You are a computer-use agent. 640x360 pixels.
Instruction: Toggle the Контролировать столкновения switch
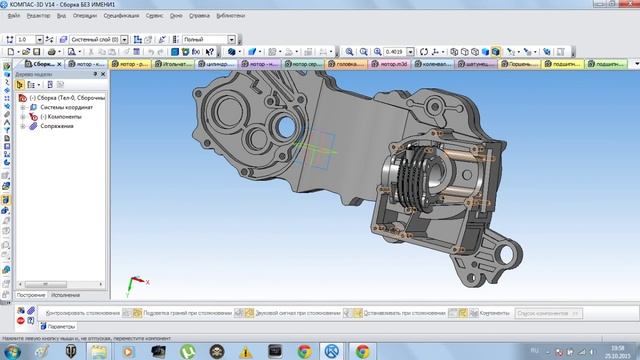coord(132,313)
